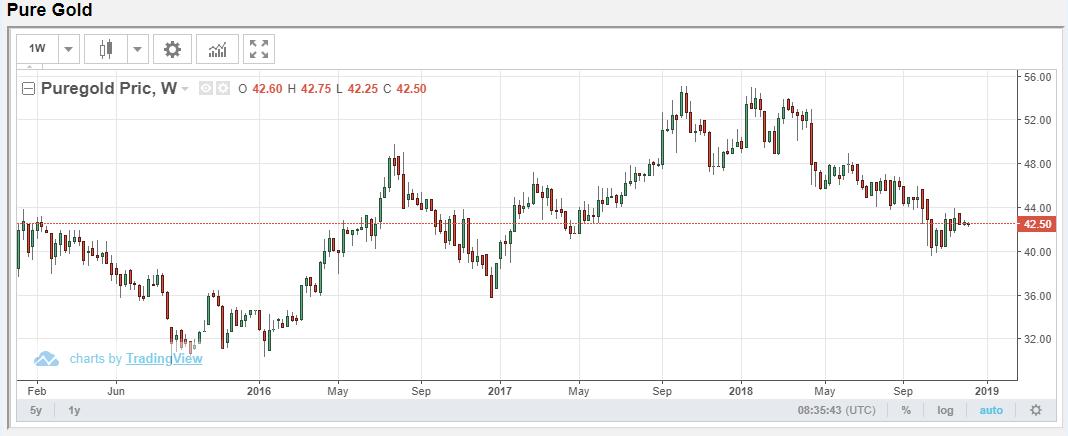Viewport: 1068px width, 436px height.
Task: Switch to the 1y date range
Action: click(74, 410)
